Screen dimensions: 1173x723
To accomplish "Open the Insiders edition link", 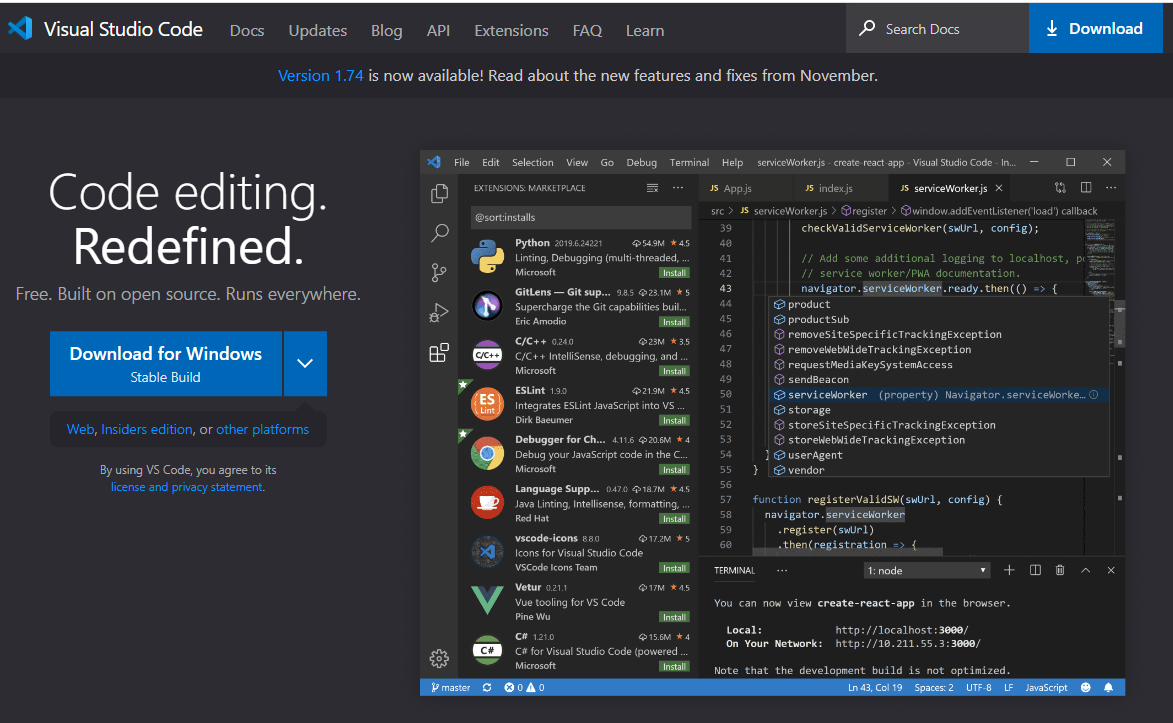I will [147, 429].
